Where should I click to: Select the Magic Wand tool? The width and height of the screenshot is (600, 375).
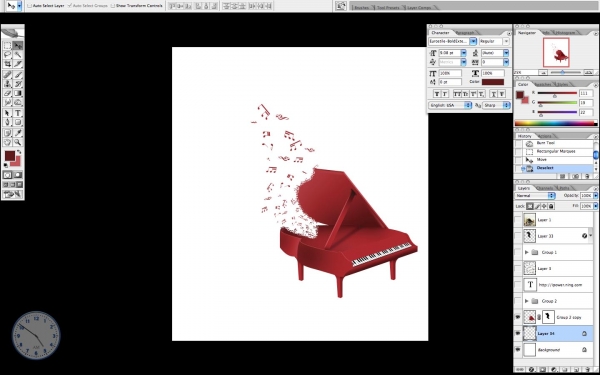click(x=18, y=55)
